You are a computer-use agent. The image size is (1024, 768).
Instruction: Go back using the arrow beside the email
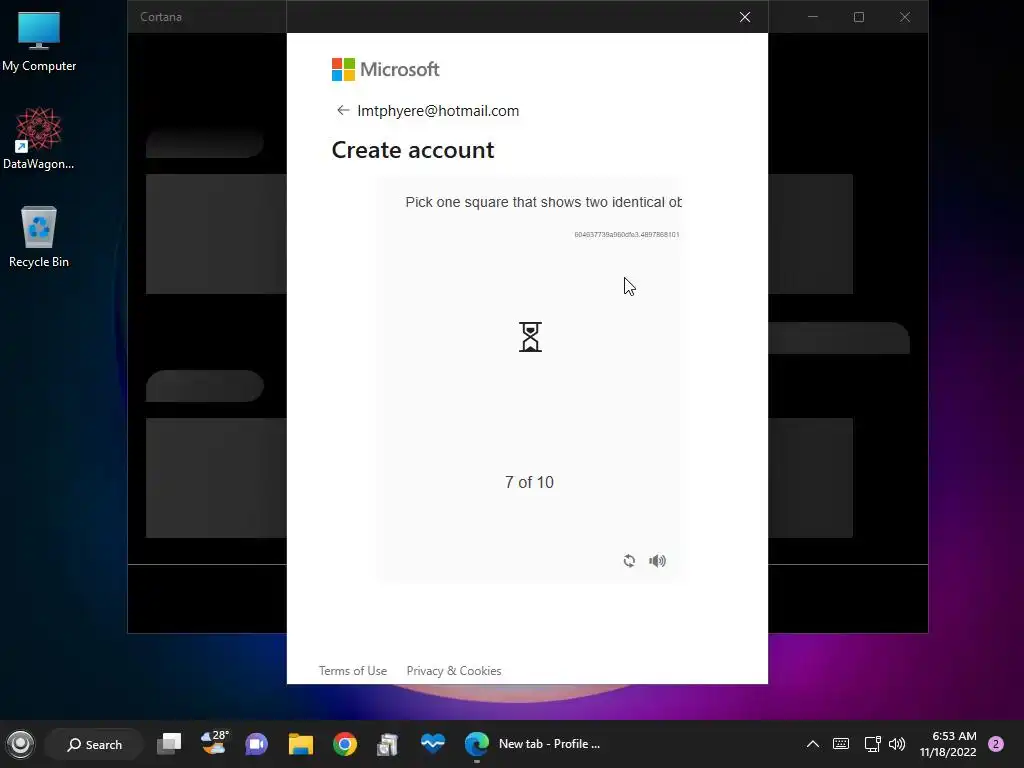(343, 110)
